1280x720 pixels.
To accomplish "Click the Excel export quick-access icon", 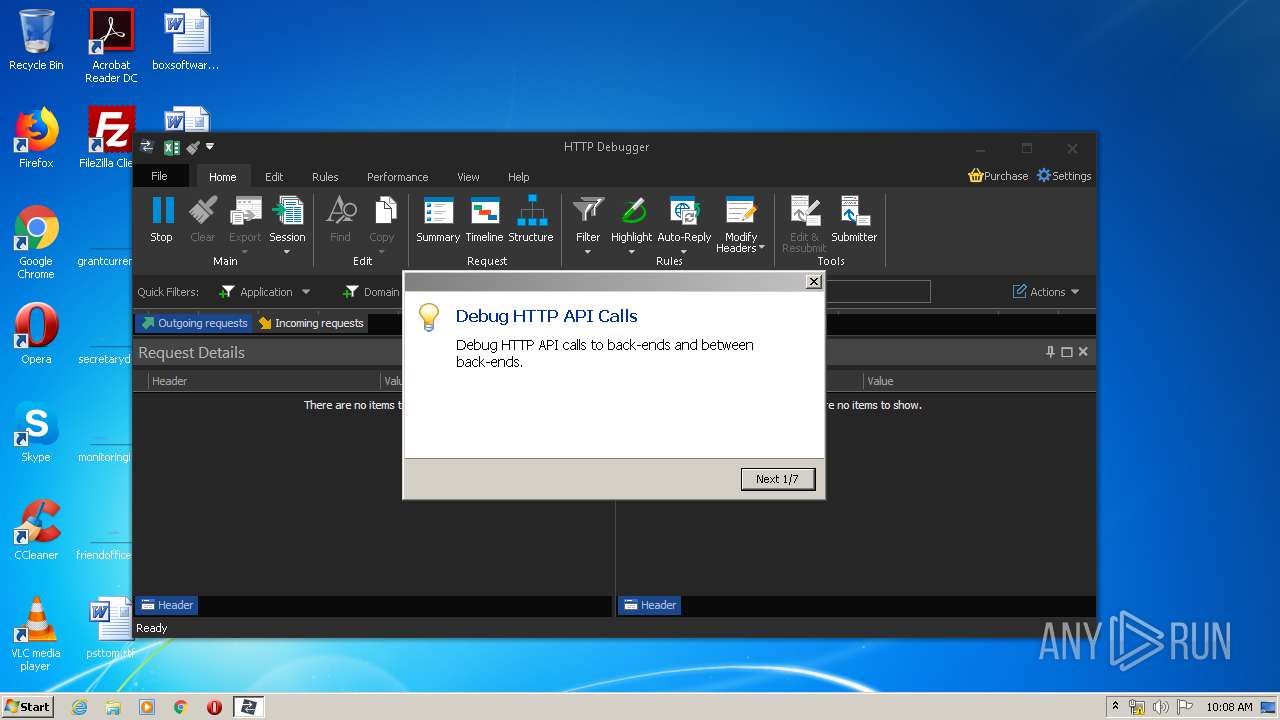I will pos(171,147).
